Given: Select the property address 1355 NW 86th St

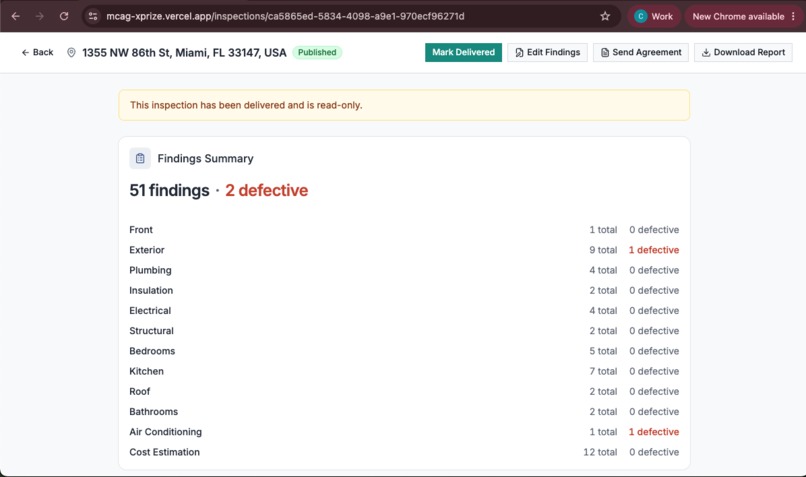Looking at the screenshot, I should pos(184,52).
